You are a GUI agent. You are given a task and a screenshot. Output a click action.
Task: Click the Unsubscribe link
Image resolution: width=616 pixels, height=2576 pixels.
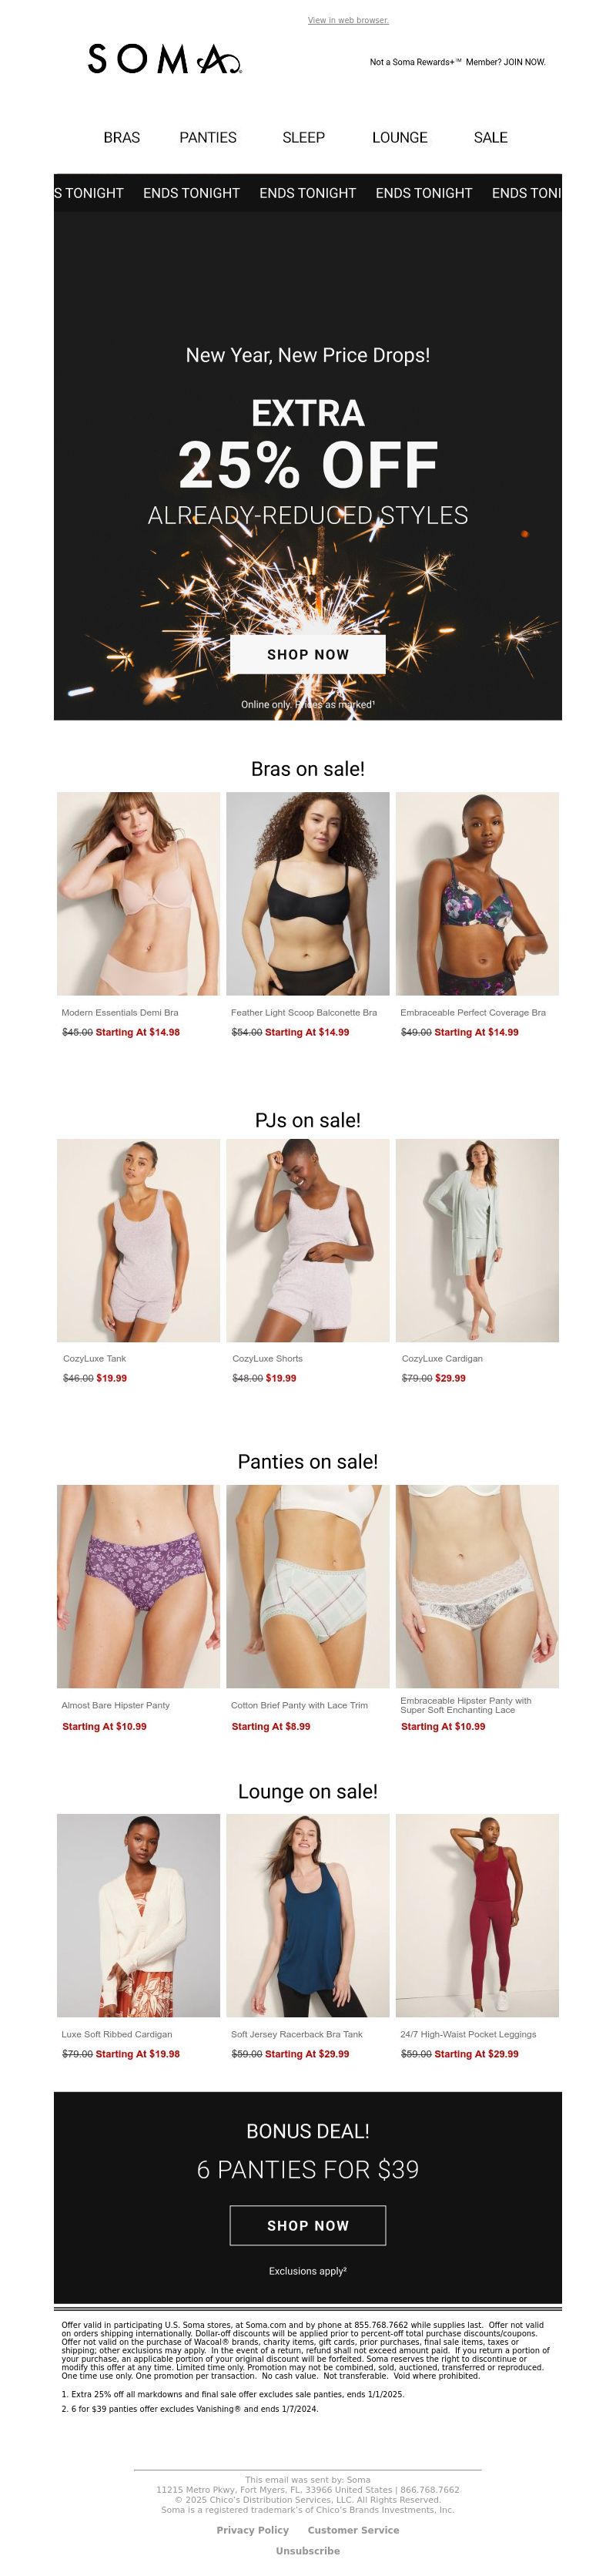(308, 2551)
